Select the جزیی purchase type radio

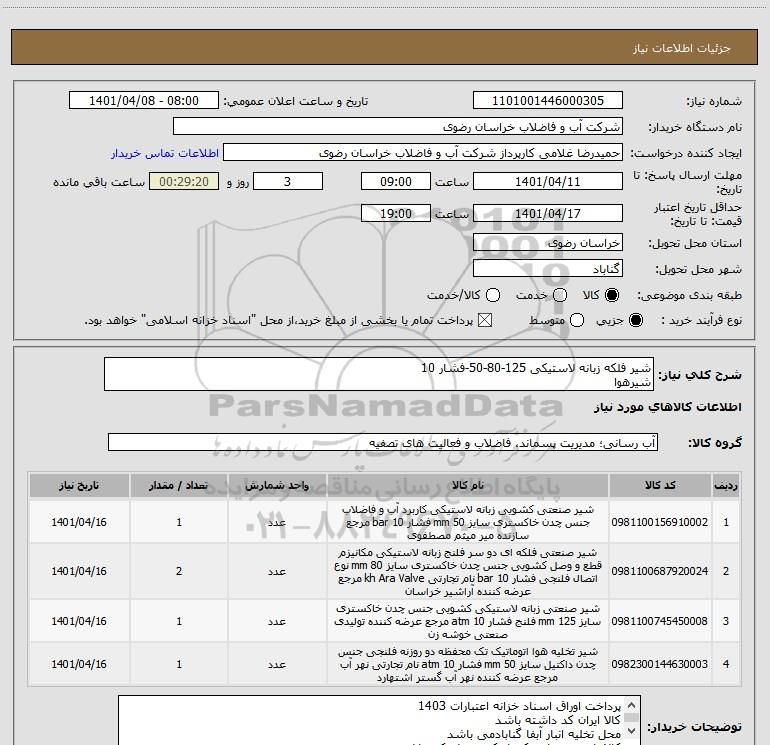[636, 320]
